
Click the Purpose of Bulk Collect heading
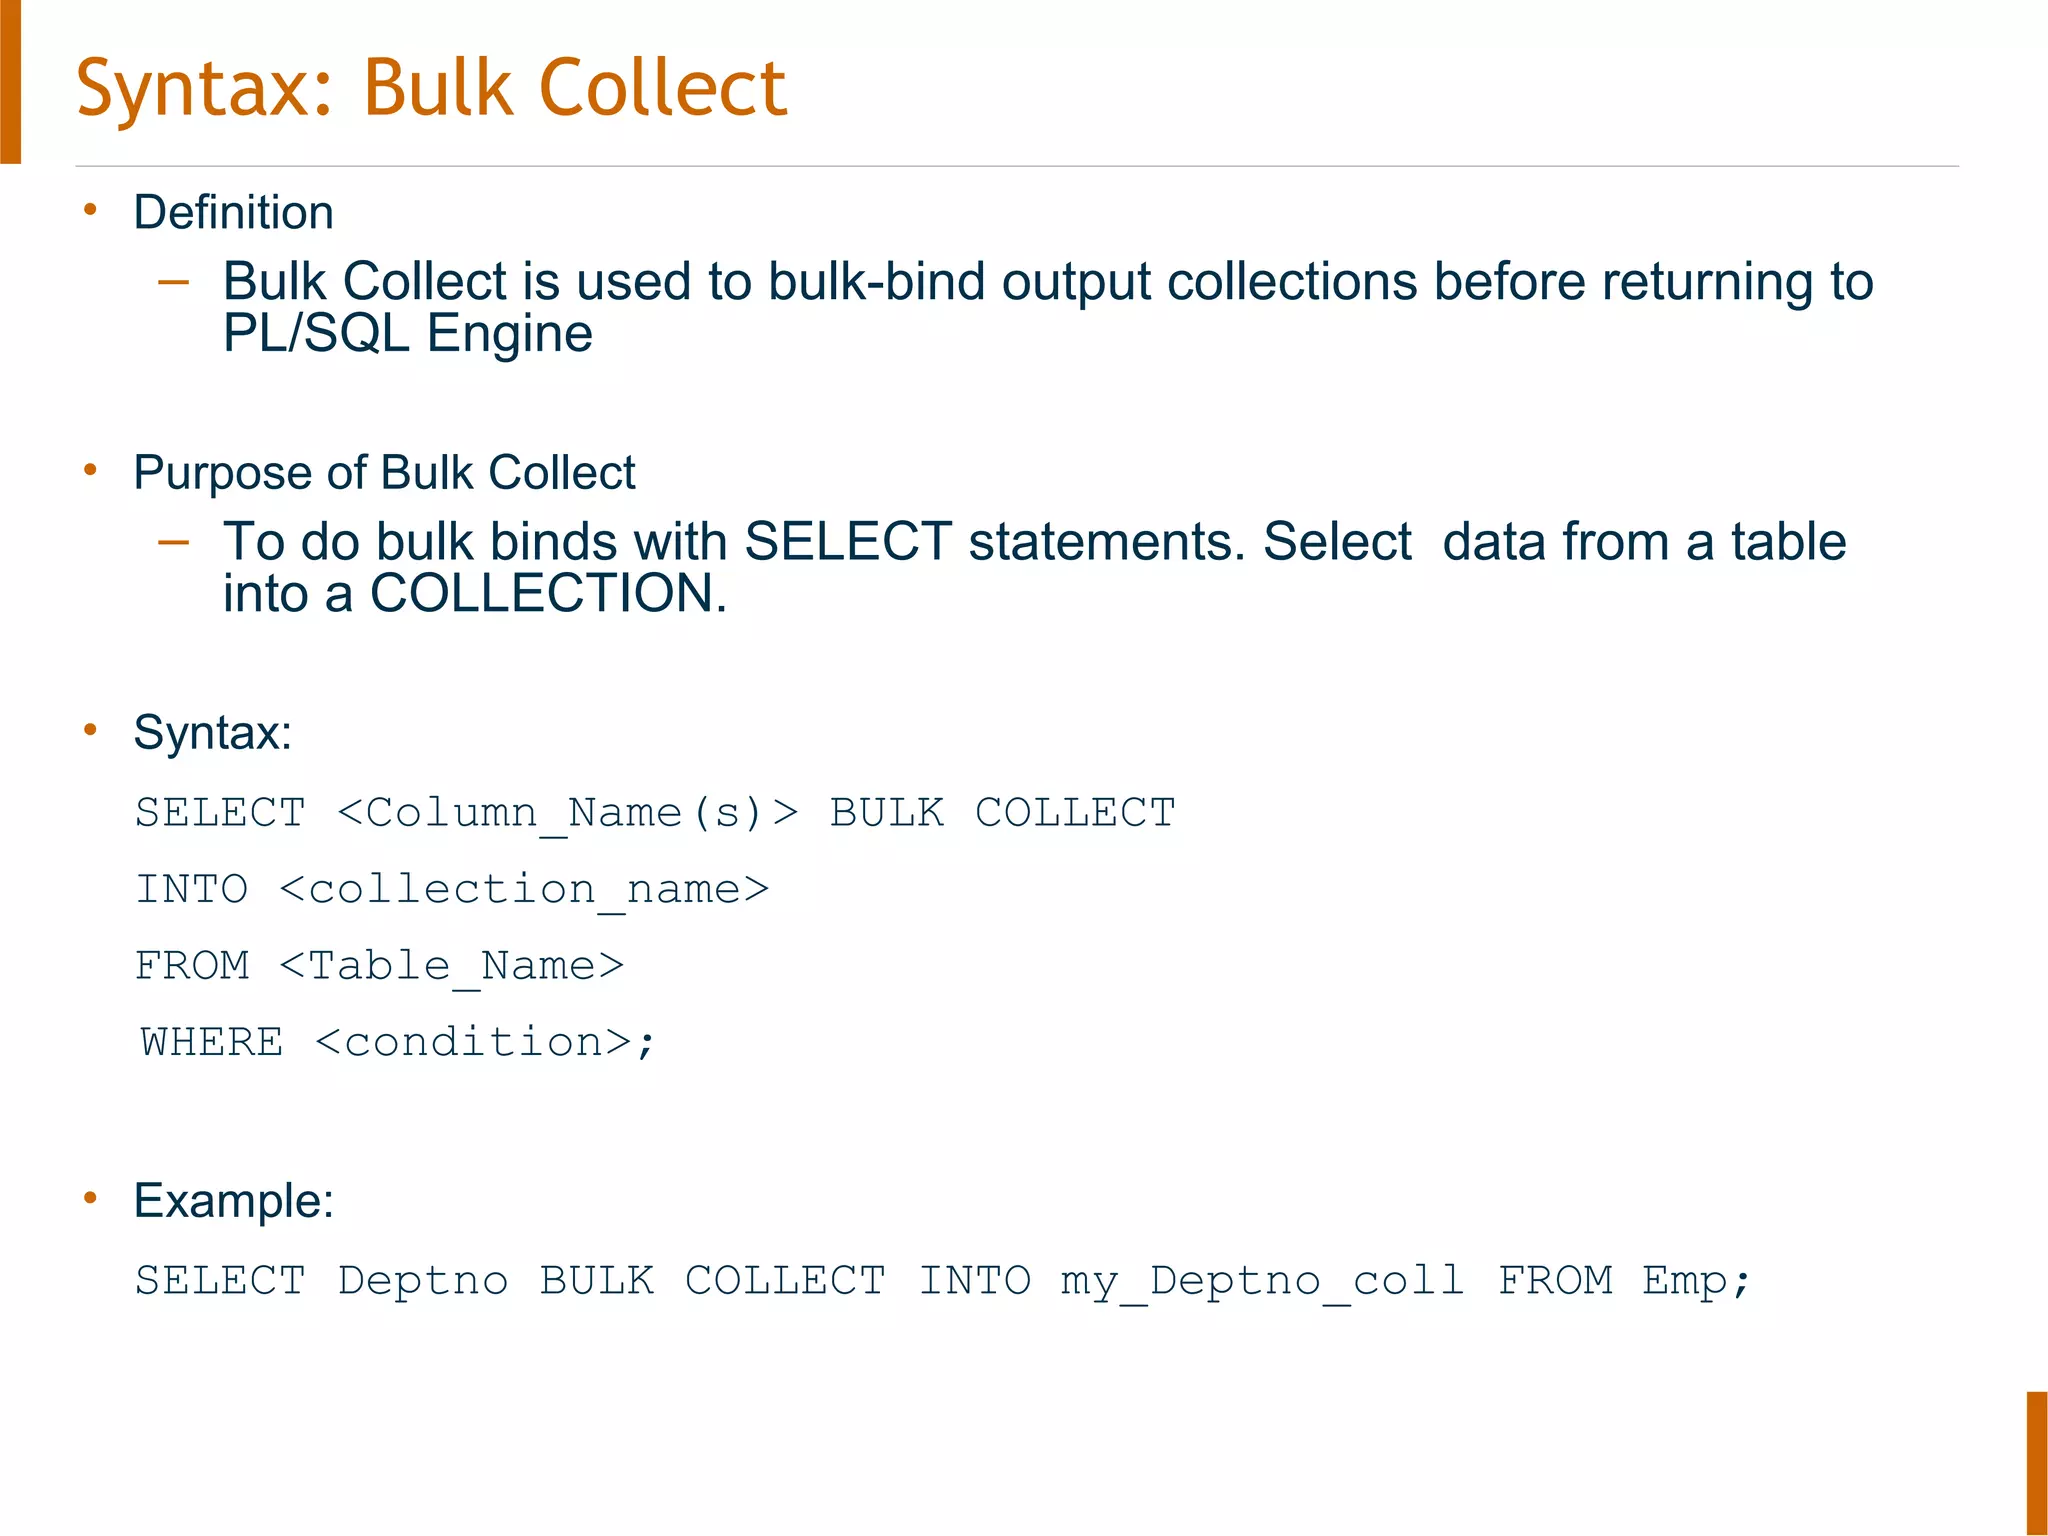[385, 473]
